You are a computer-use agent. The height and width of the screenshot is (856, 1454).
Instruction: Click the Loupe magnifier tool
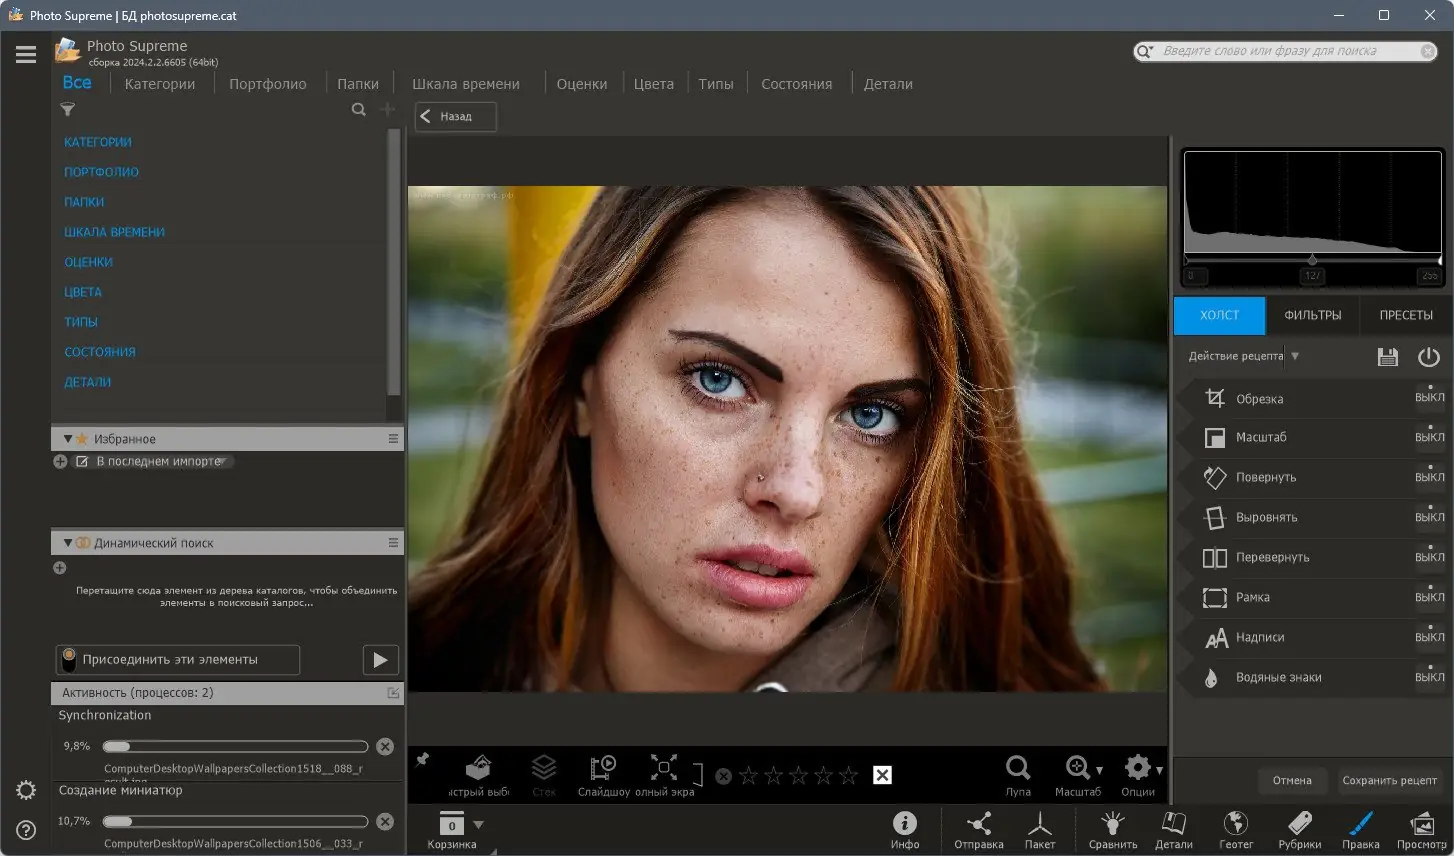pos(1018,768)
